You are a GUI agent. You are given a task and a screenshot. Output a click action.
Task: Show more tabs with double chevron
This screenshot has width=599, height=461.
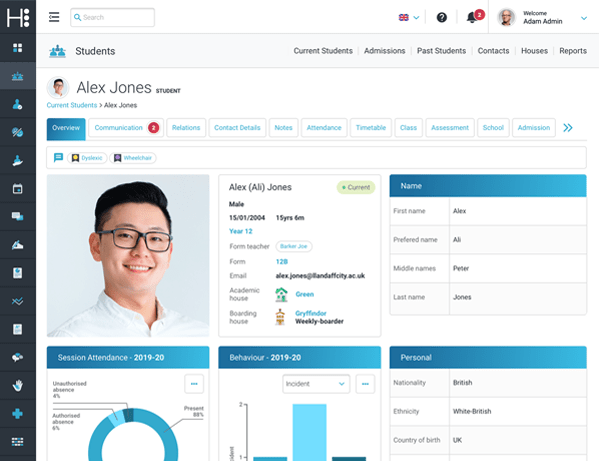[x=568, y=128]
